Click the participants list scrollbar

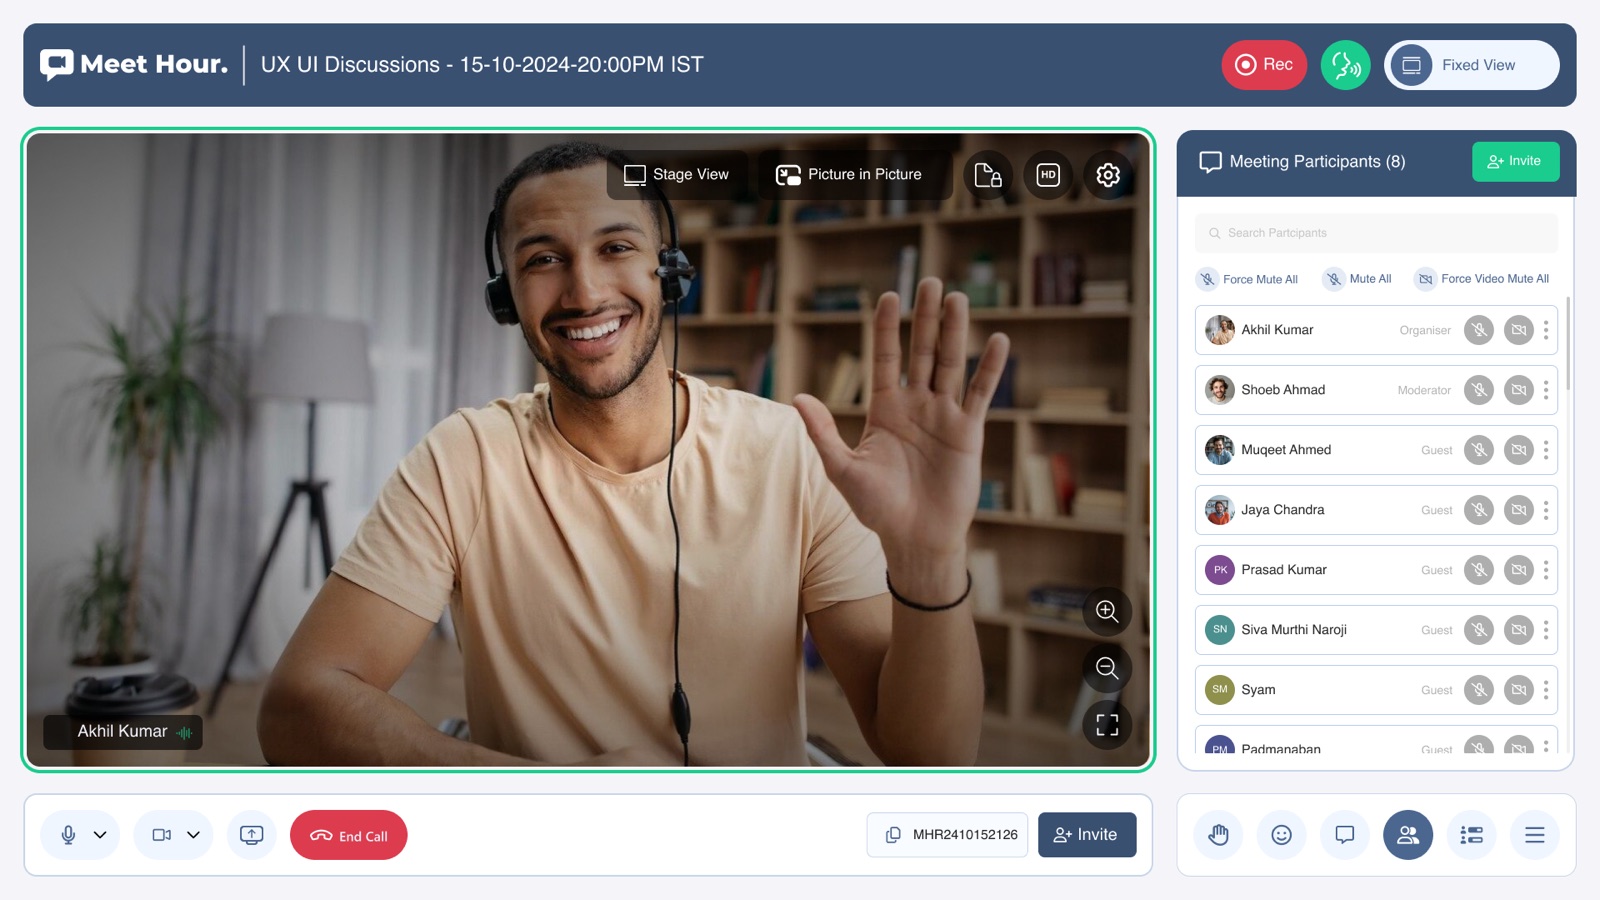point(1568,343)
